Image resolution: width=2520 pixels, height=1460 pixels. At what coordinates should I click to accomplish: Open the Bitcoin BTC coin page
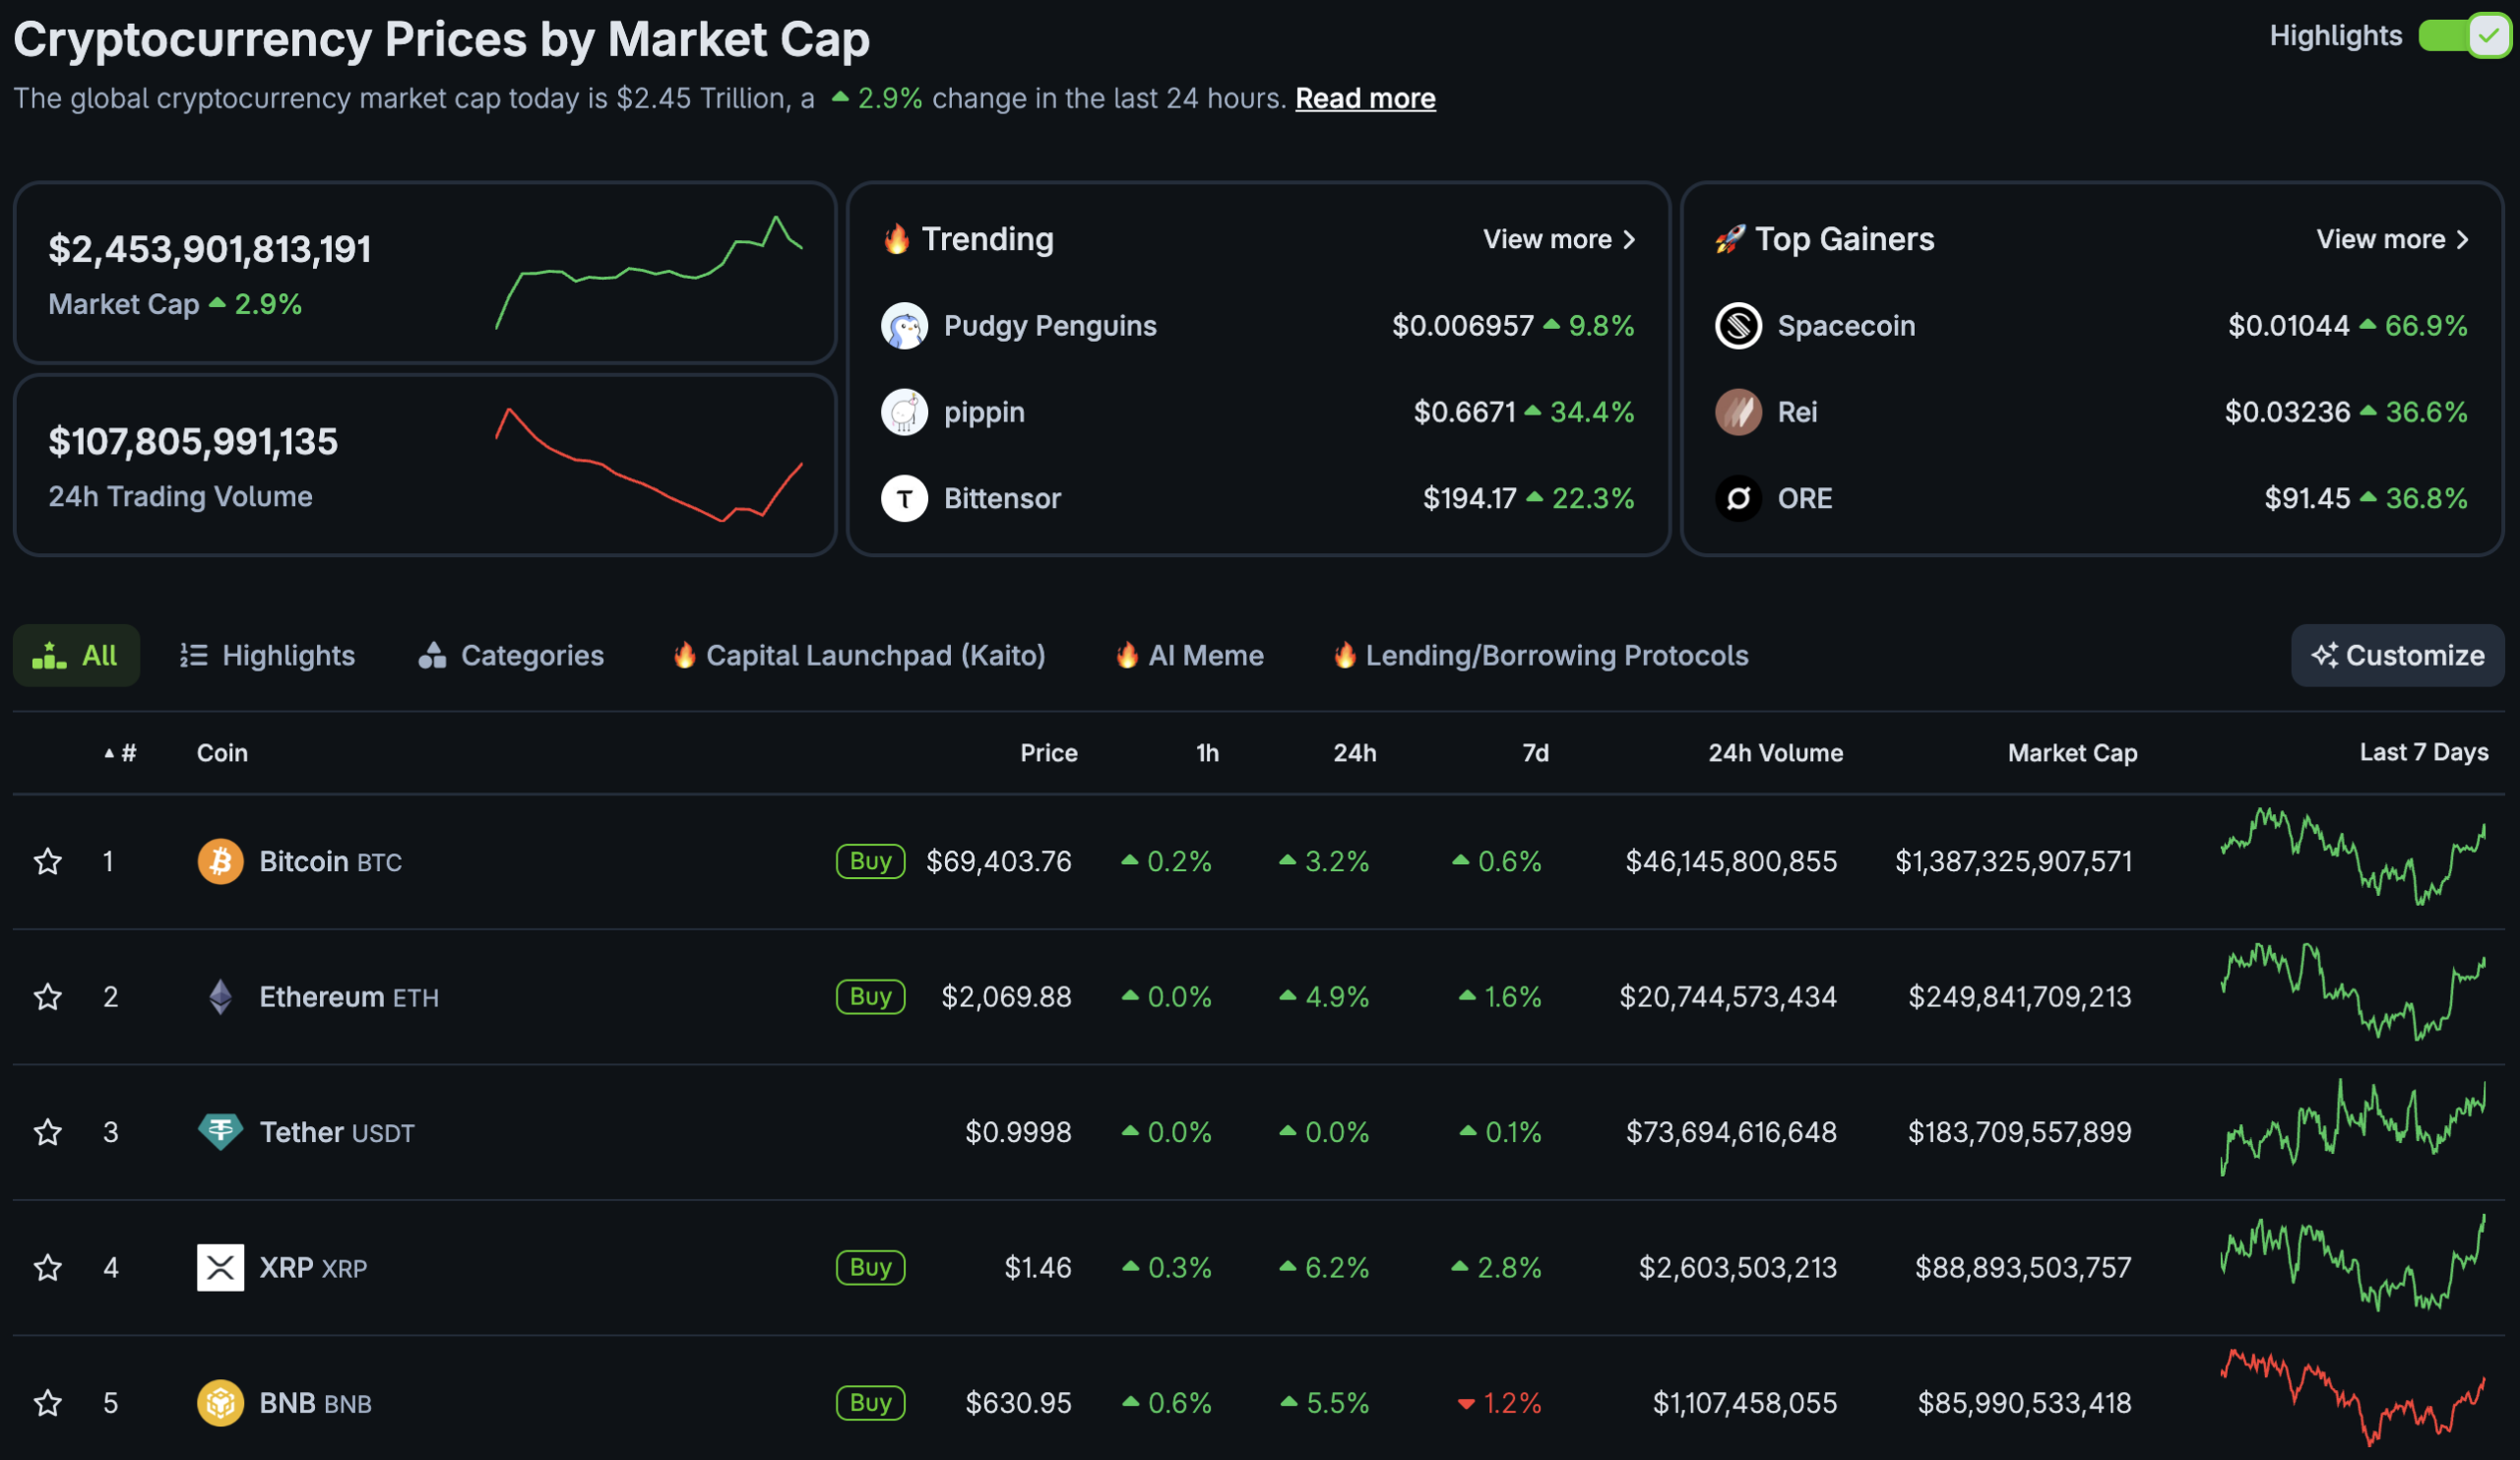click(330, 861)
